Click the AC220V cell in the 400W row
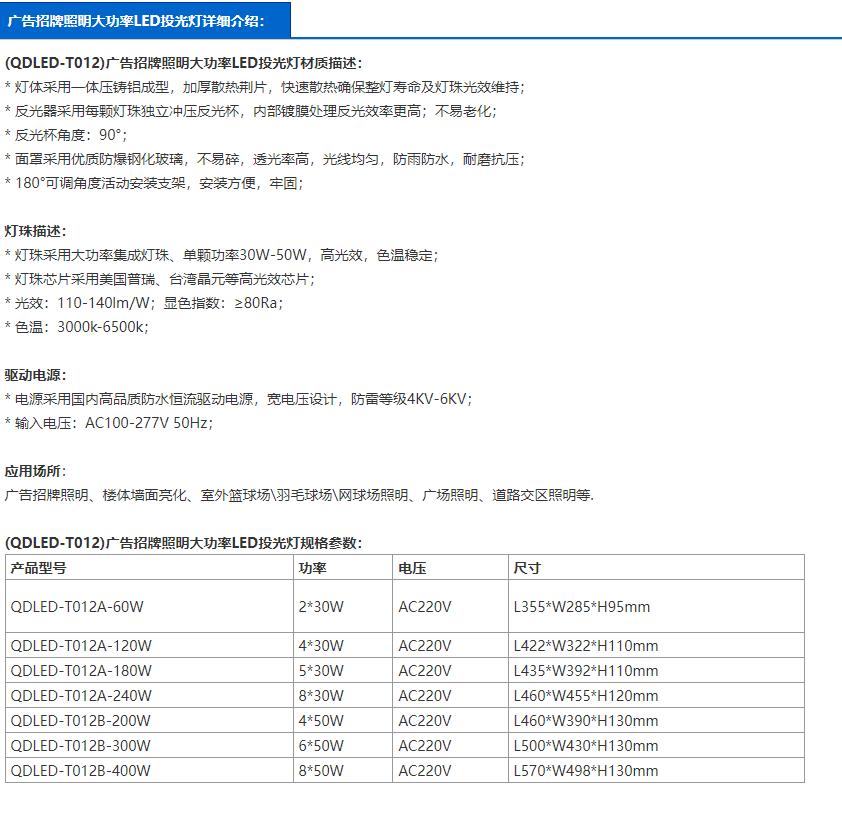This screenshot has height=813, width=842. click(450, 771)
